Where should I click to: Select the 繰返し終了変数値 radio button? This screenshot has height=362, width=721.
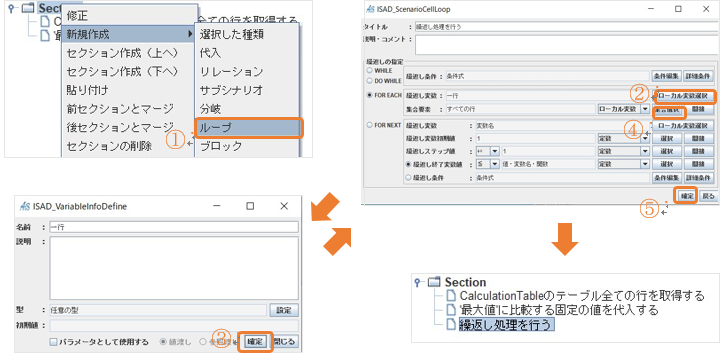tap(408, 164)
